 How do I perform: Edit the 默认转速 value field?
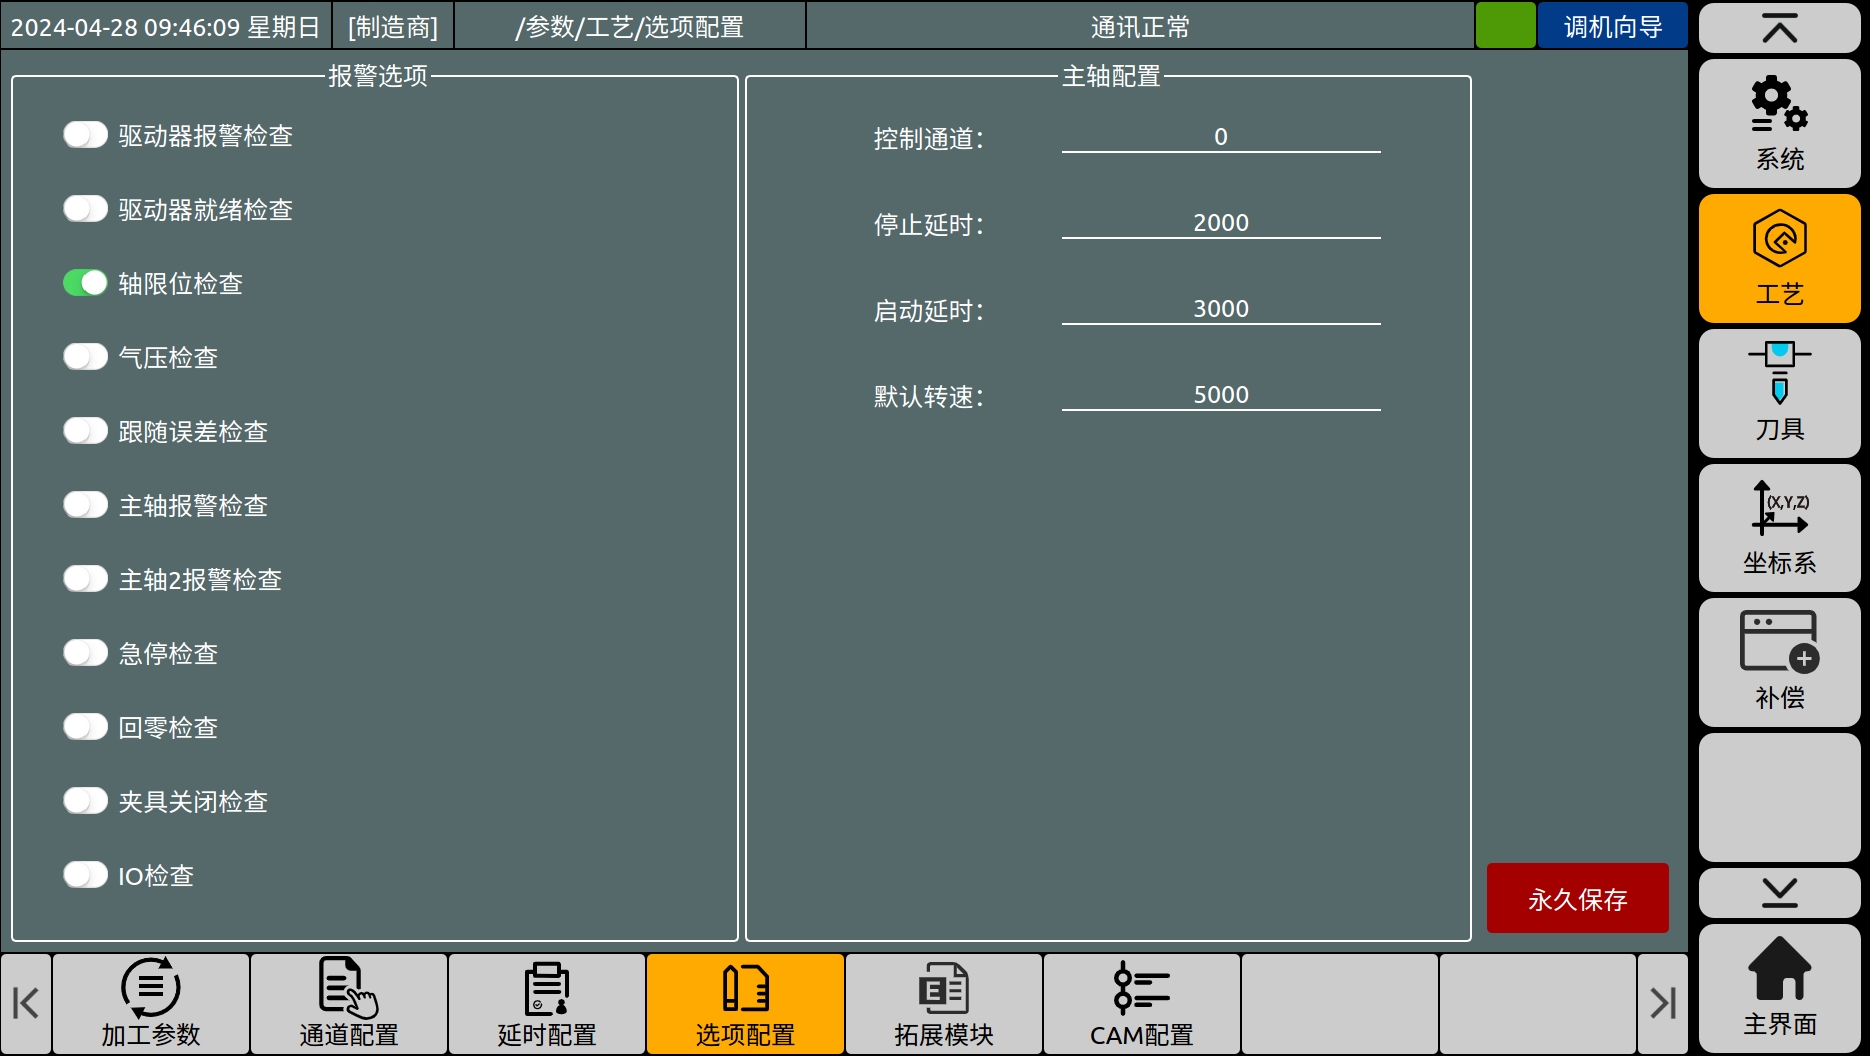click(x=1220, y=395)
